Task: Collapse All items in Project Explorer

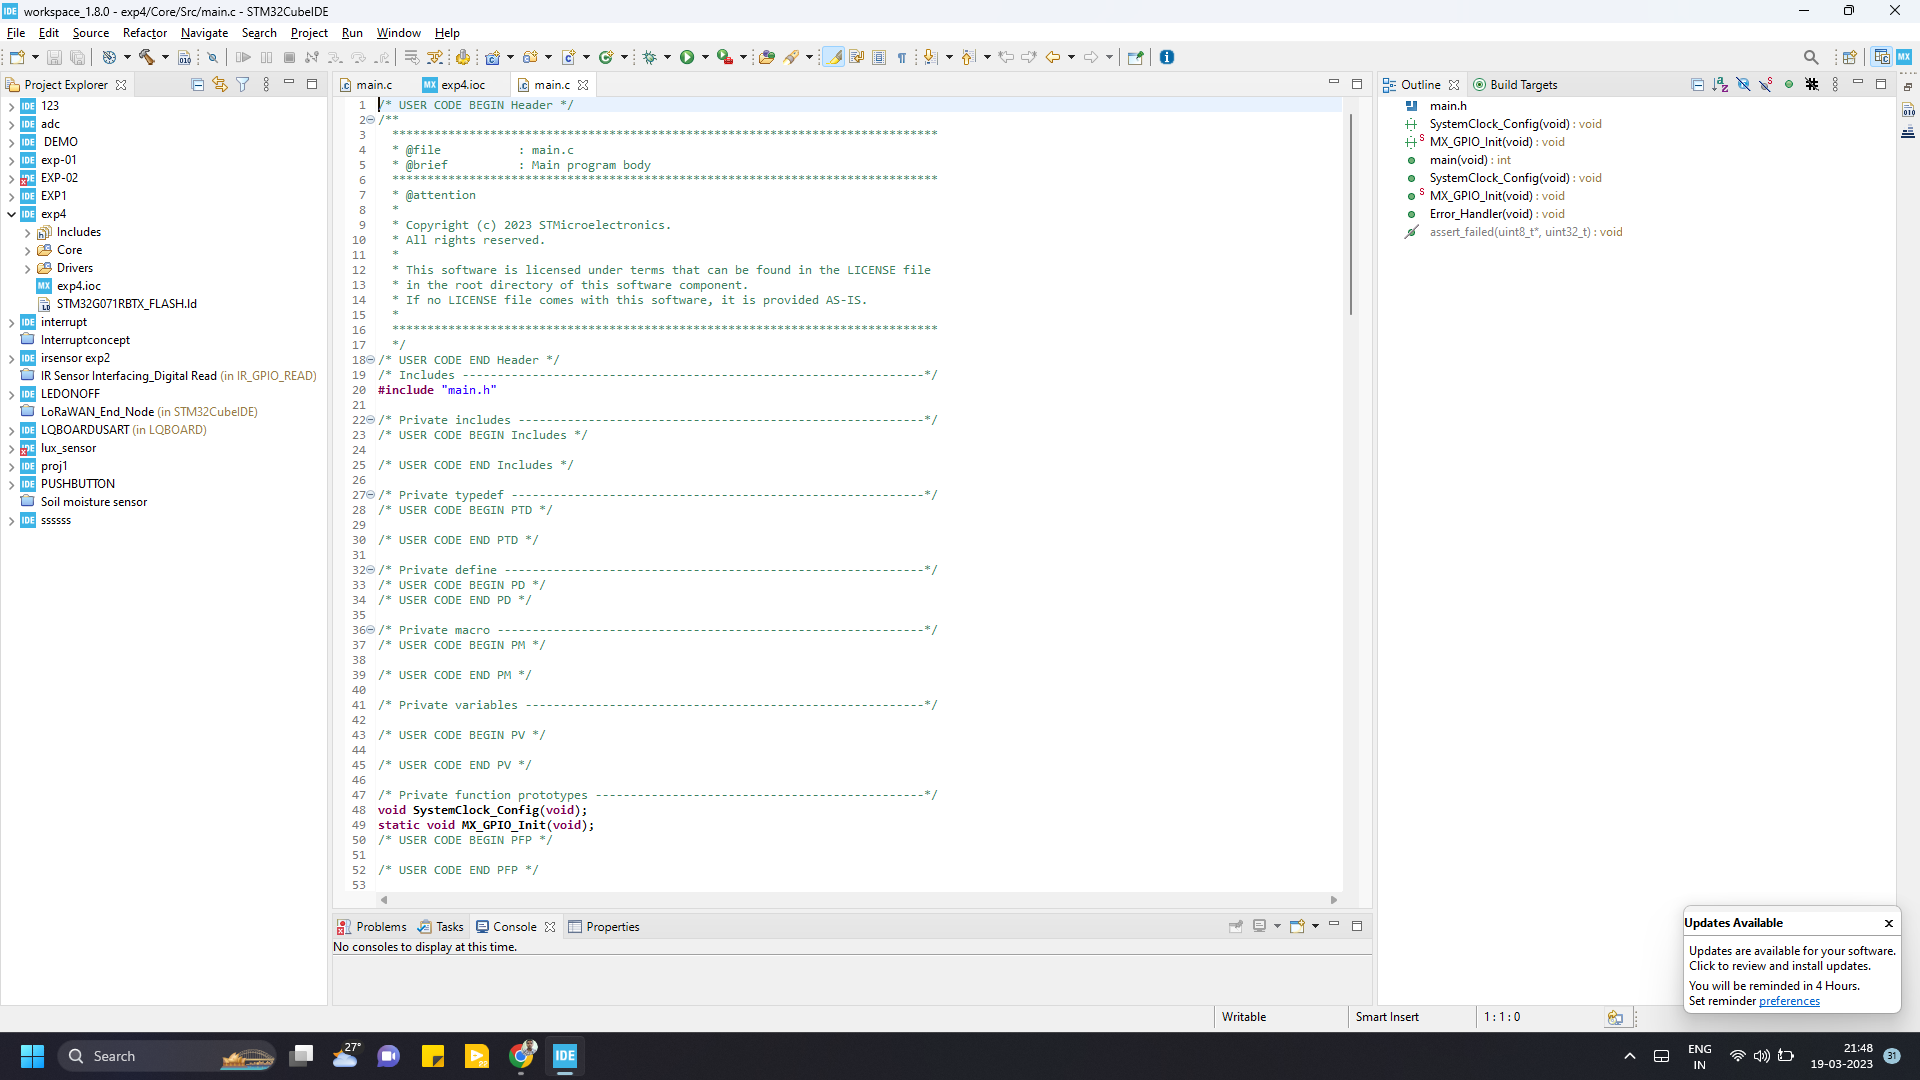Action: click(x=197, y=84)
